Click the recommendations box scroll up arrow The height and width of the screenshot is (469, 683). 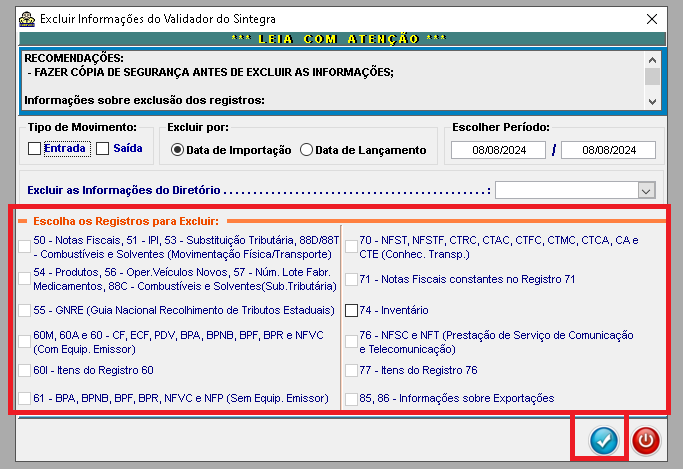click(x=652, y=60)
